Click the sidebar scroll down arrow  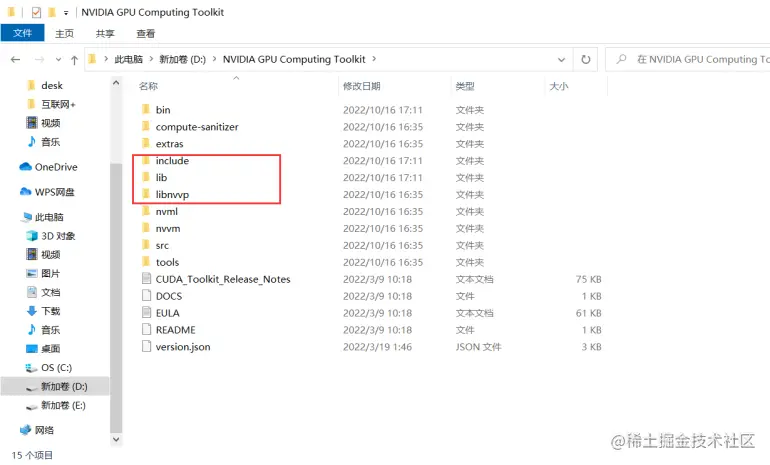(x=116, y=439)
